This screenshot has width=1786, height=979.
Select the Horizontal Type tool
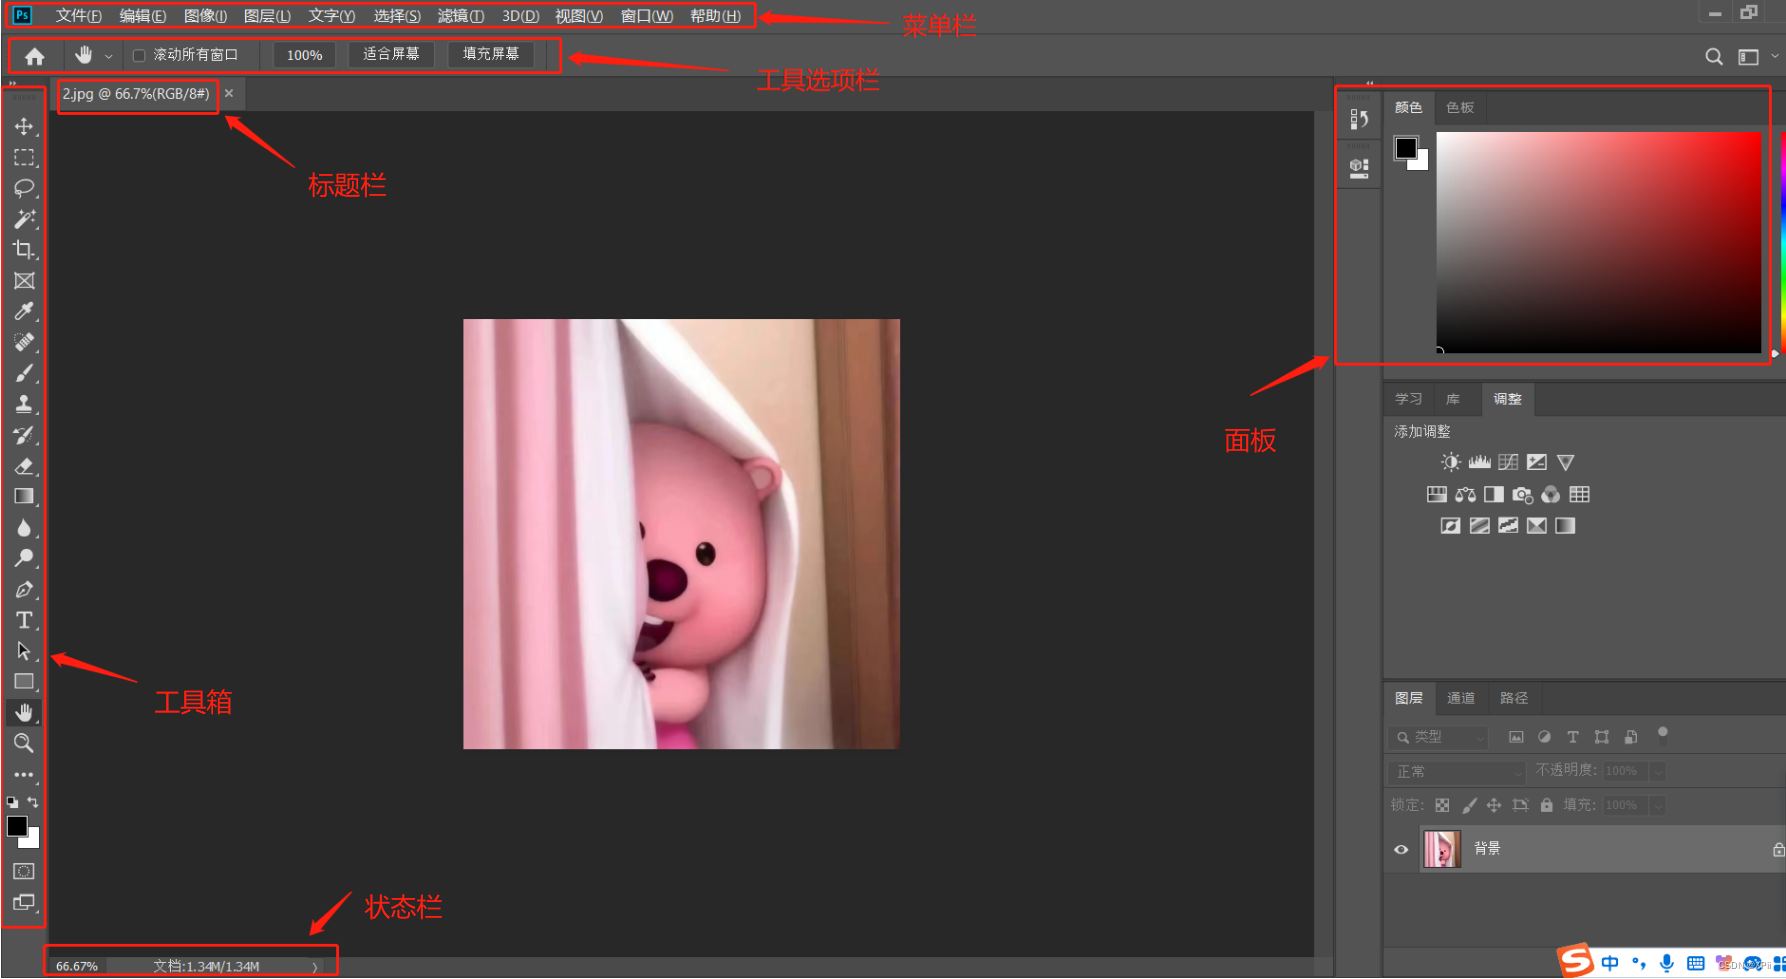click(24, 620)
